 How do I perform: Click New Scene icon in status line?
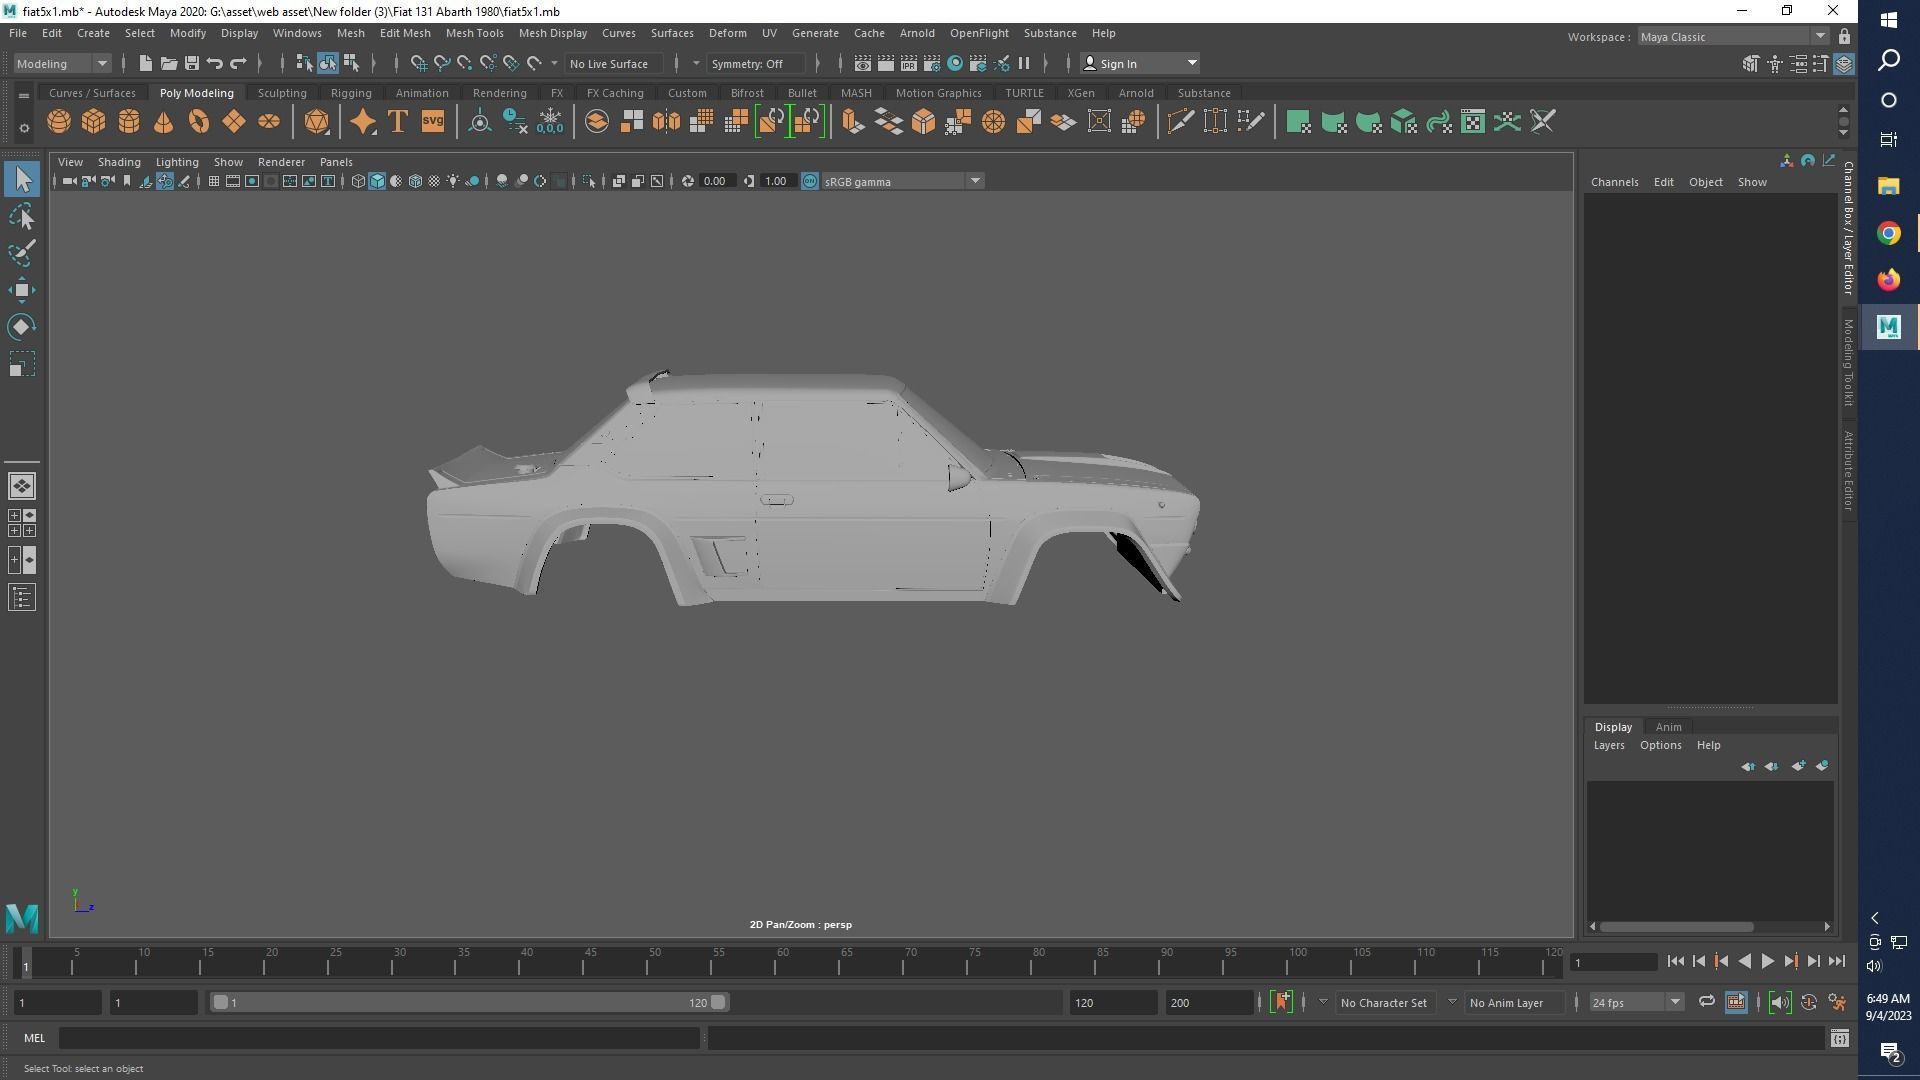[x=146, y=63]
